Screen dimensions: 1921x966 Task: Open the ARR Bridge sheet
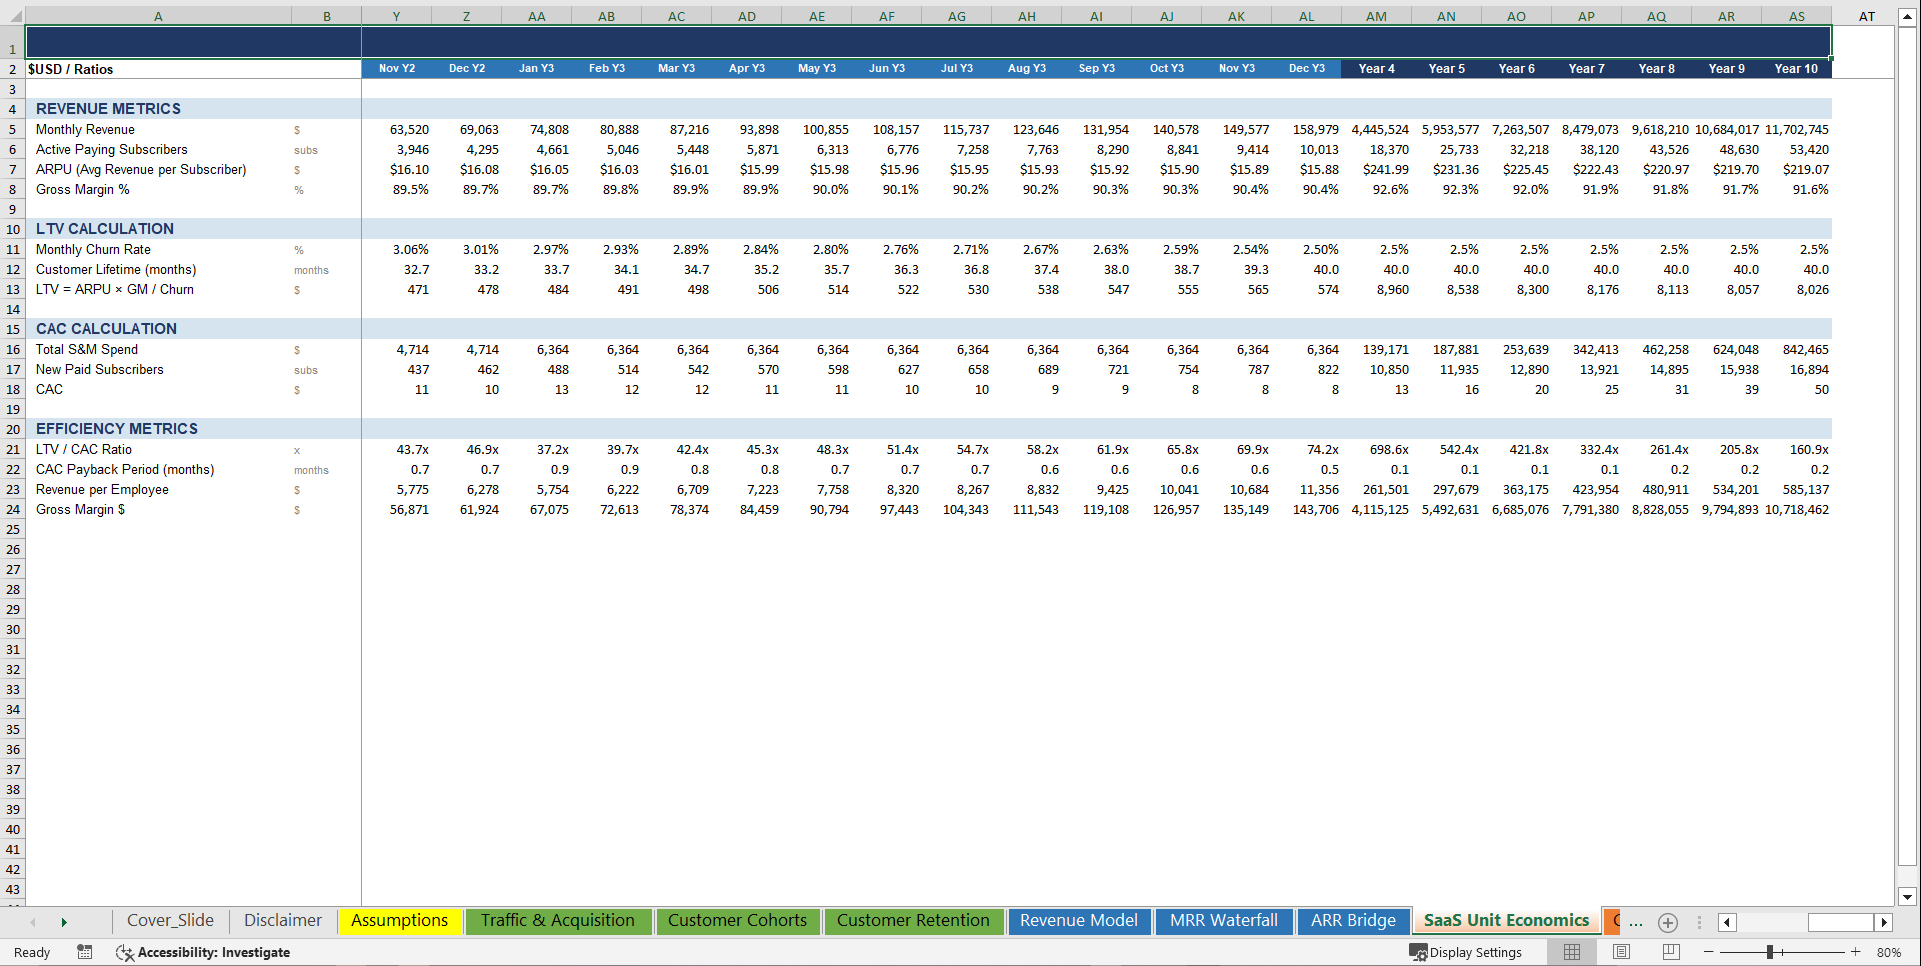point(1353,921)
